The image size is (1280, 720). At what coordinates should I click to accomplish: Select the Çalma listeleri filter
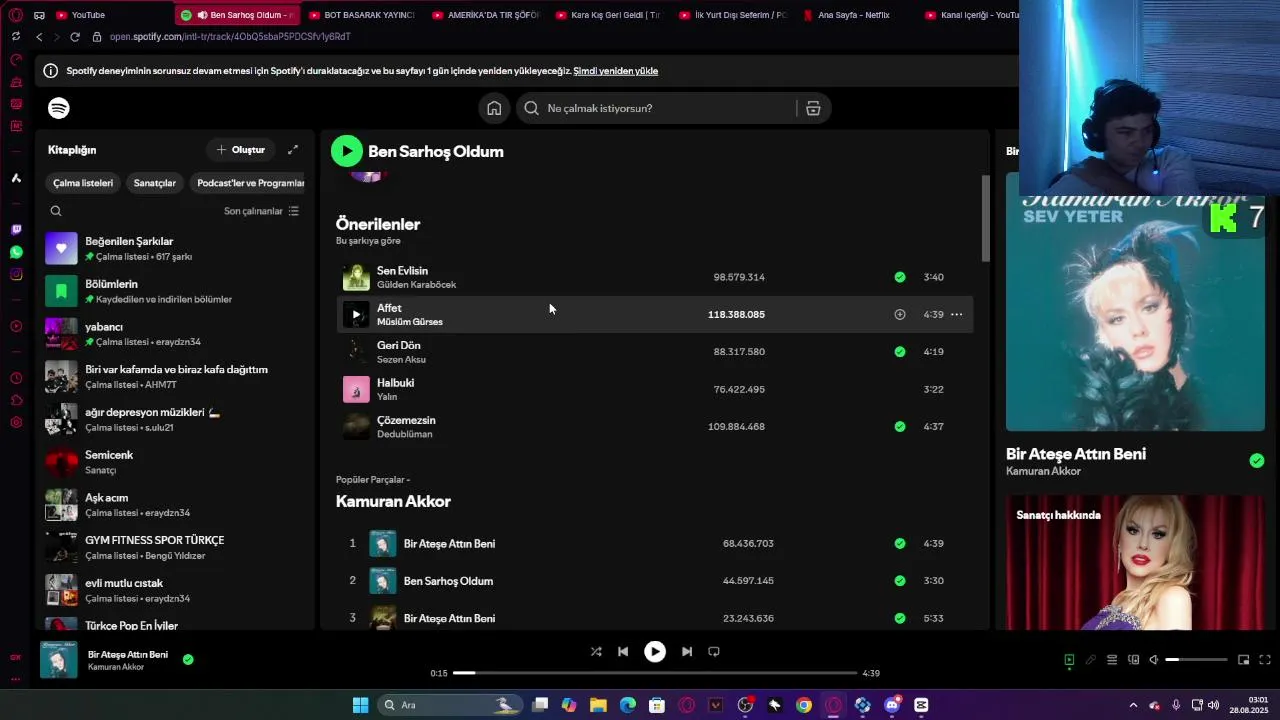point(83,183)
